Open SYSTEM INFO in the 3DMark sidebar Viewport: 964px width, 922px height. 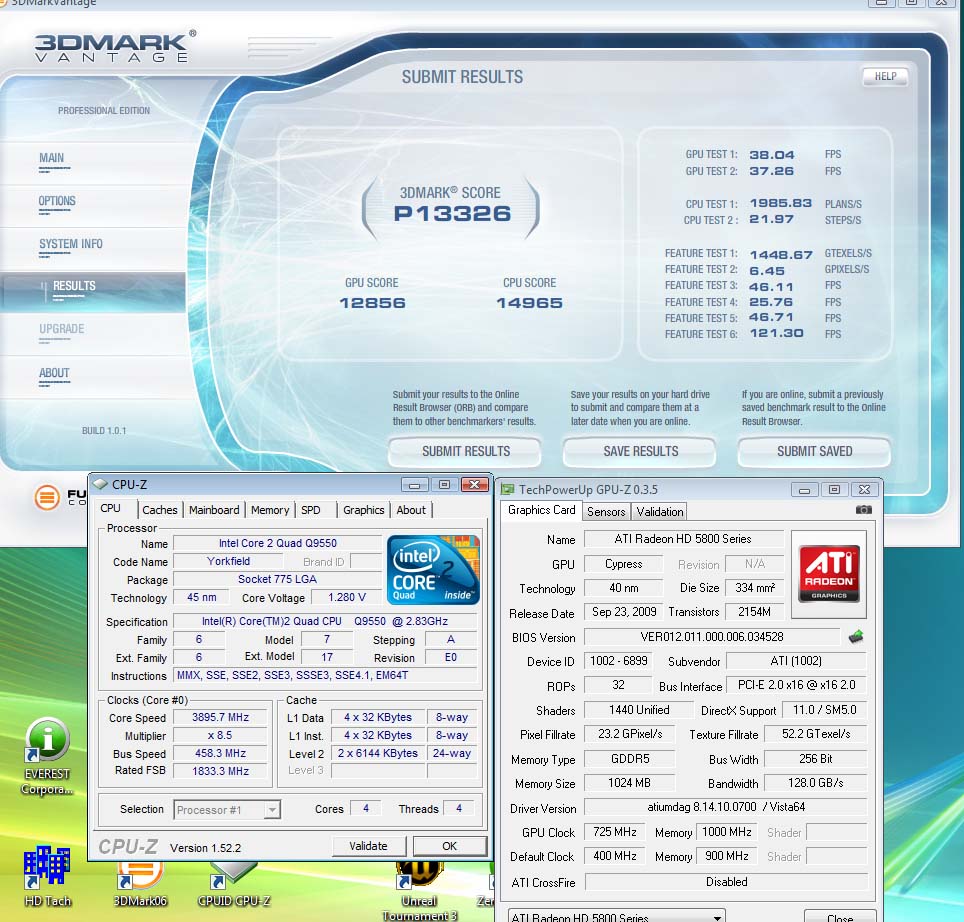pyautogui.click(x=71, y=244)
